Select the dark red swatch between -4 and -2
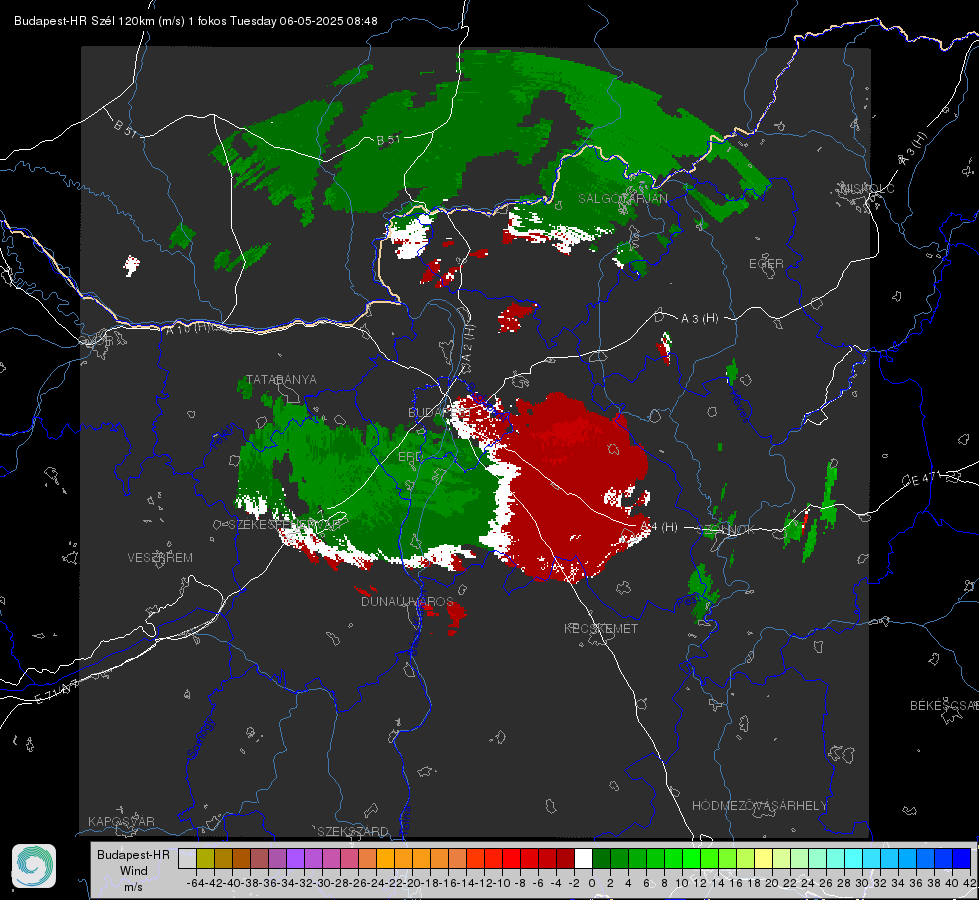Image resolution: width=979 pixels, height=900 pixels. coord(565,859)
